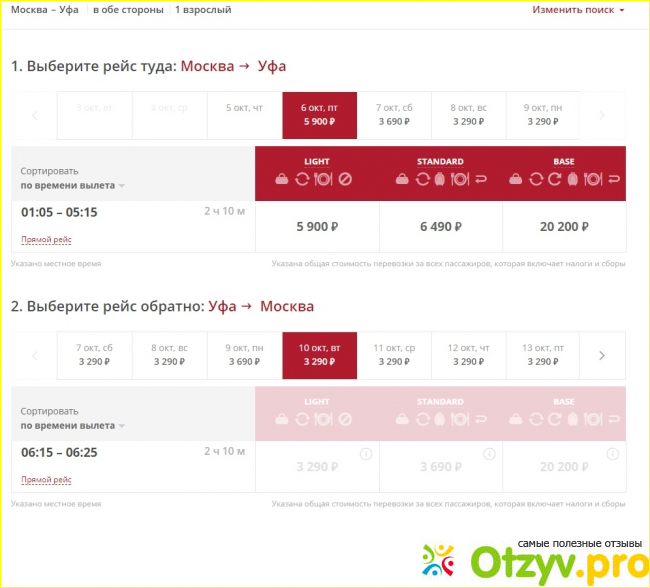The image size is (650, 588).
Task: Open 'Прямой рейс' link for 06:15 flight
Action: (46, 480)
